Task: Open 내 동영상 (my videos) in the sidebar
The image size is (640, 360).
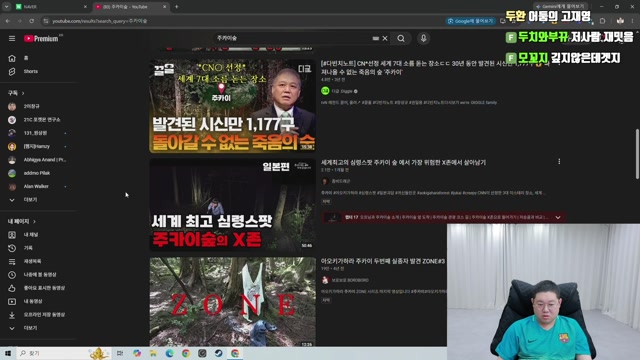Action: click(x=25, y=301)
